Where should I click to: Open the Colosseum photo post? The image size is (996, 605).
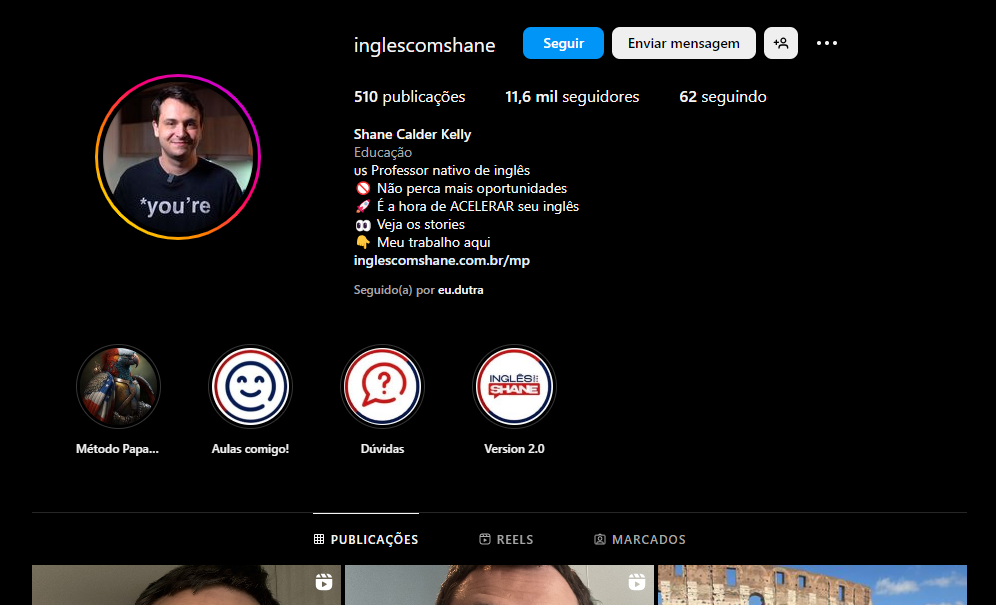pos(812,585)
